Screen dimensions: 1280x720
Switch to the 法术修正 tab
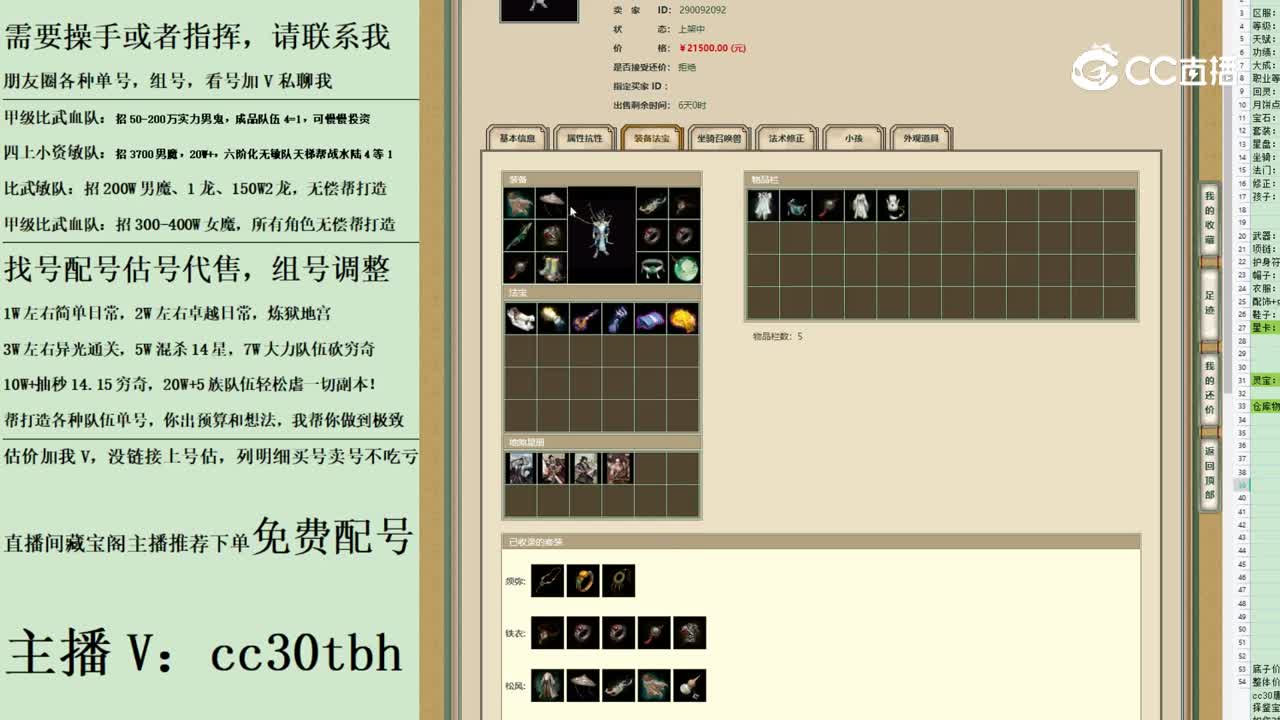tap(786, 138)
